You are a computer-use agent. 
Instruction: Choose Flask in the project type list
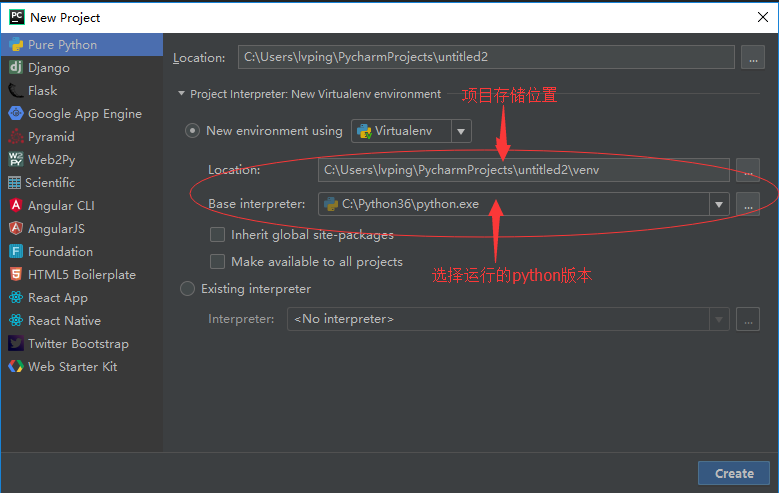pos(43,90)
